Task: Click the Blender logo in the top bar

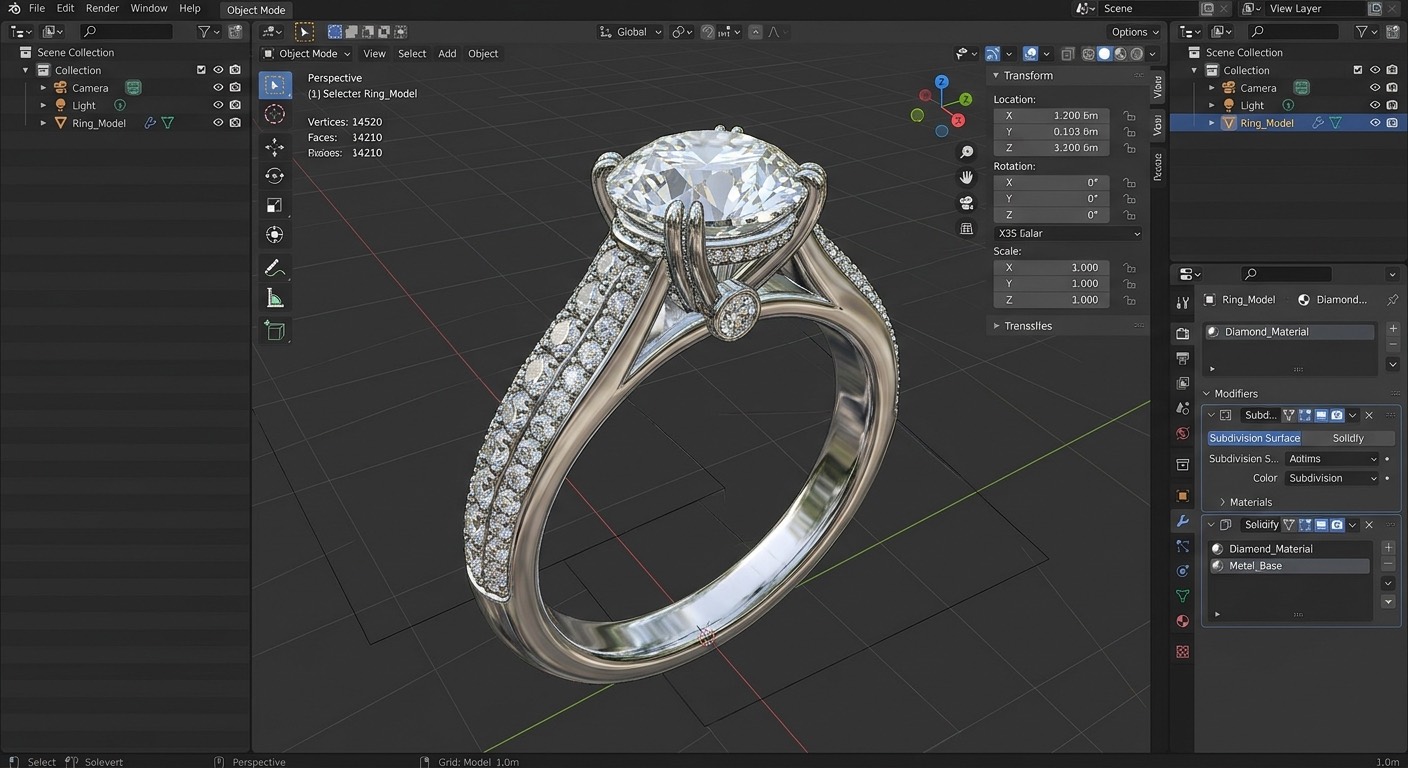Action: (x=14, y=8)
